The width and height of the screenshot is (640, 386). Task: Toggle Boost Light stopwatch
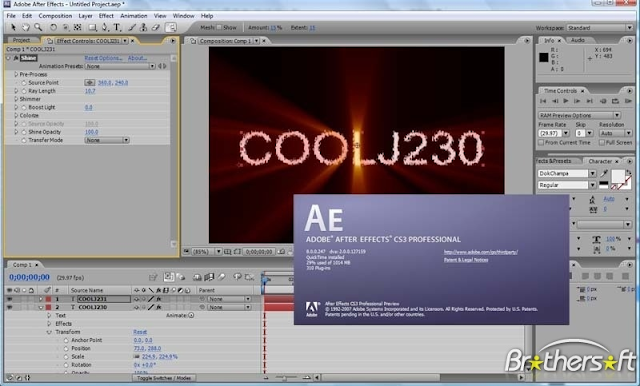(24, 107)
